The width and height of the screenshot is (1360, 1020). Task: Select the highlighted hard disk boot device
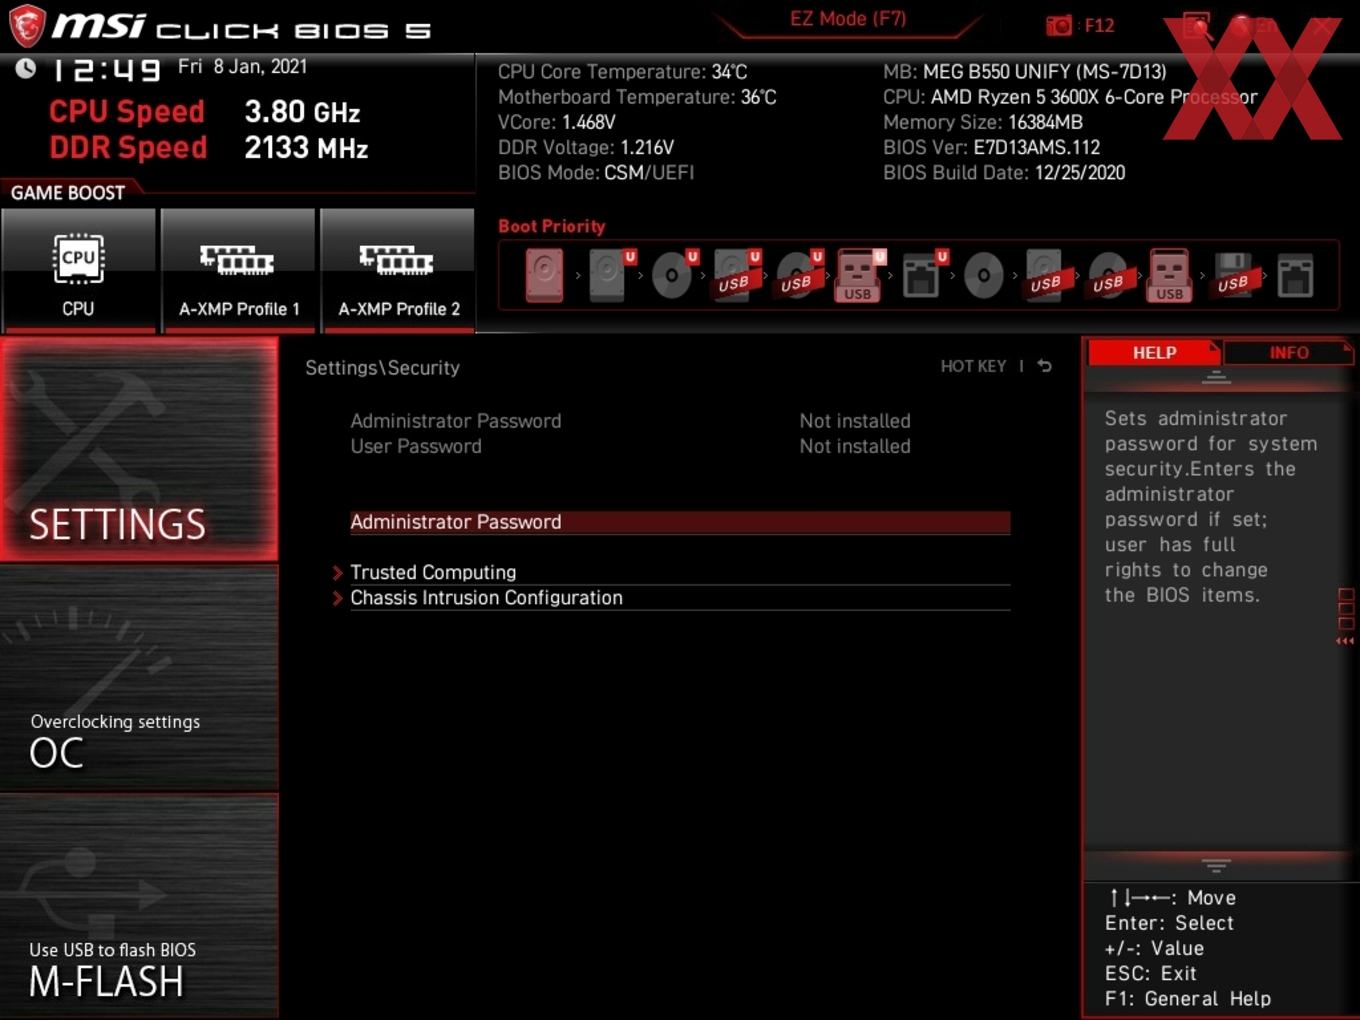point(545,275)
